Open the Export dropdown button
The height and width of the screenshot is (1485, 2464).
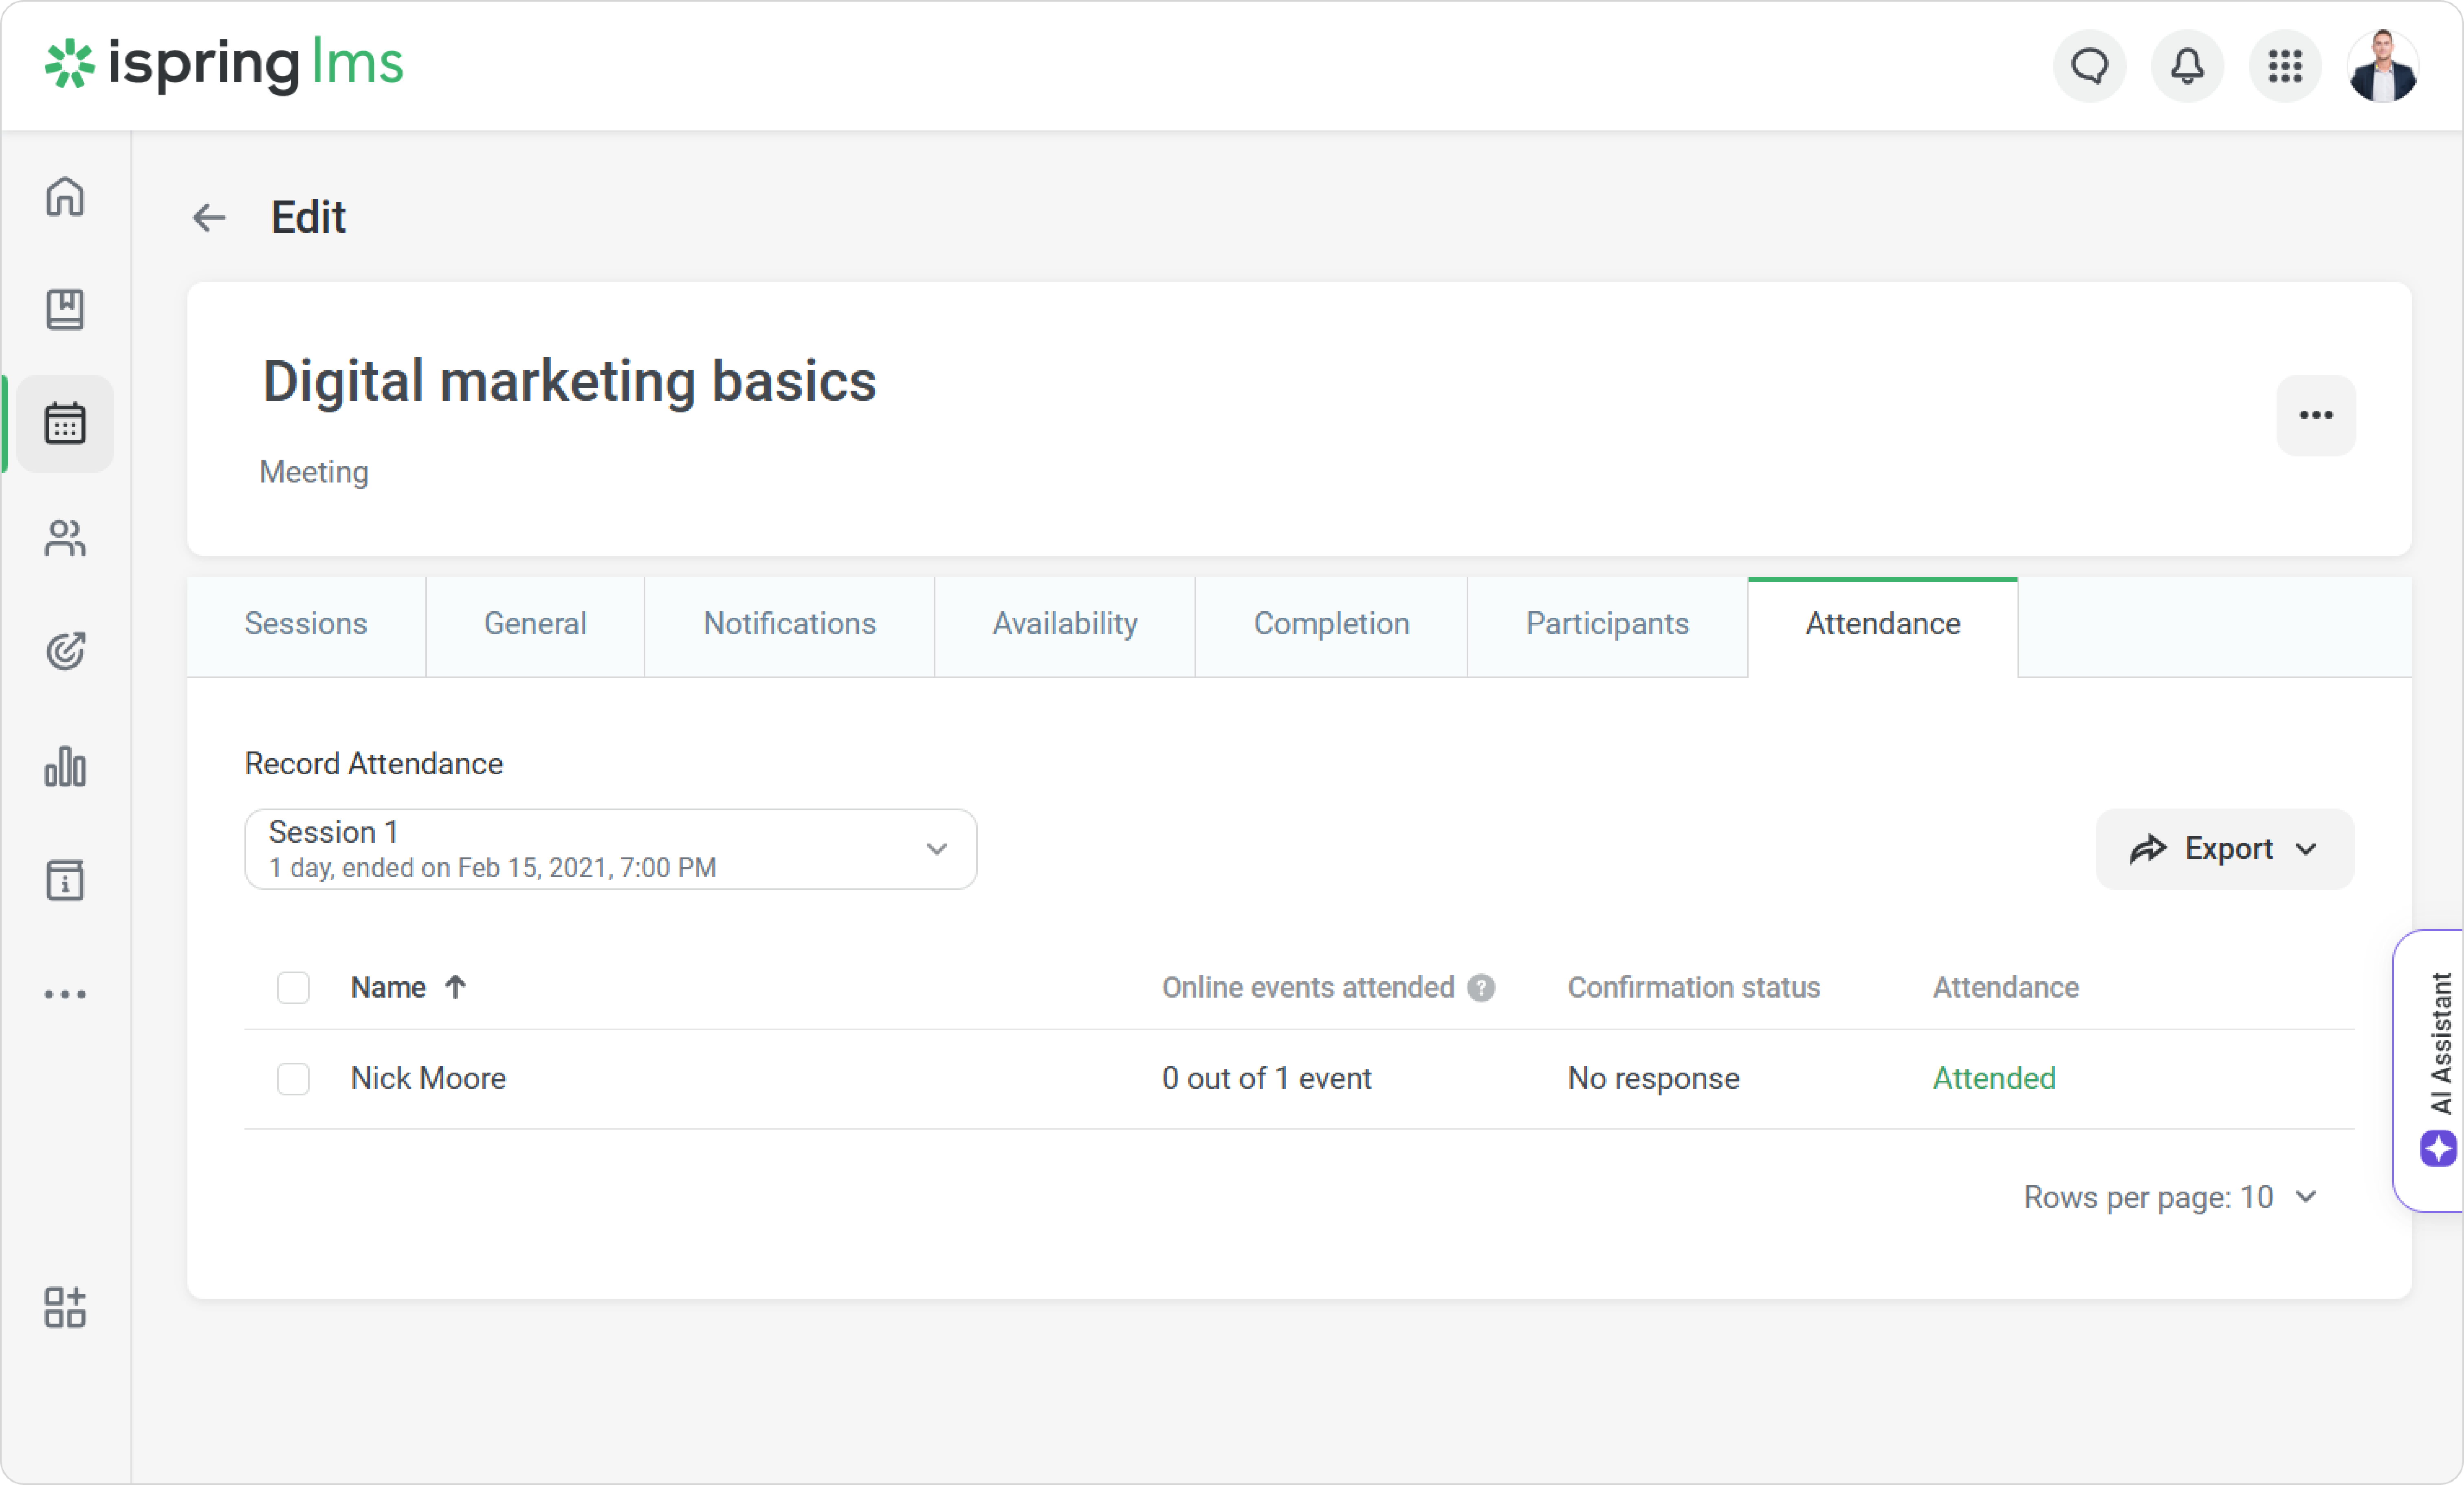click(2224, 849)
